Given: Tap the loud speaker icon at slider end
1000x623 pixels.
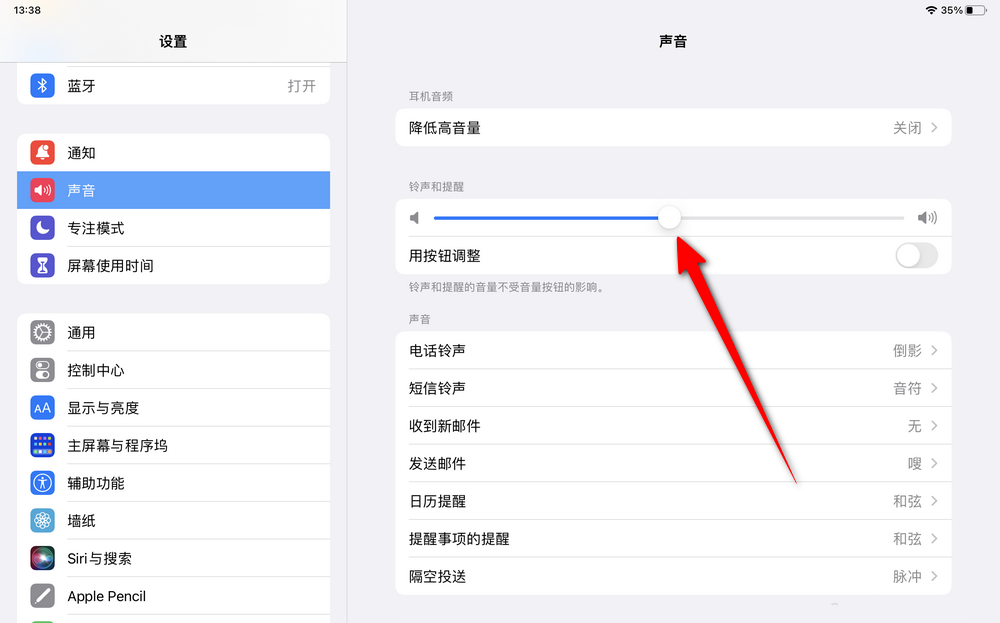Looking at the screenshot, I should click(927, 218).
